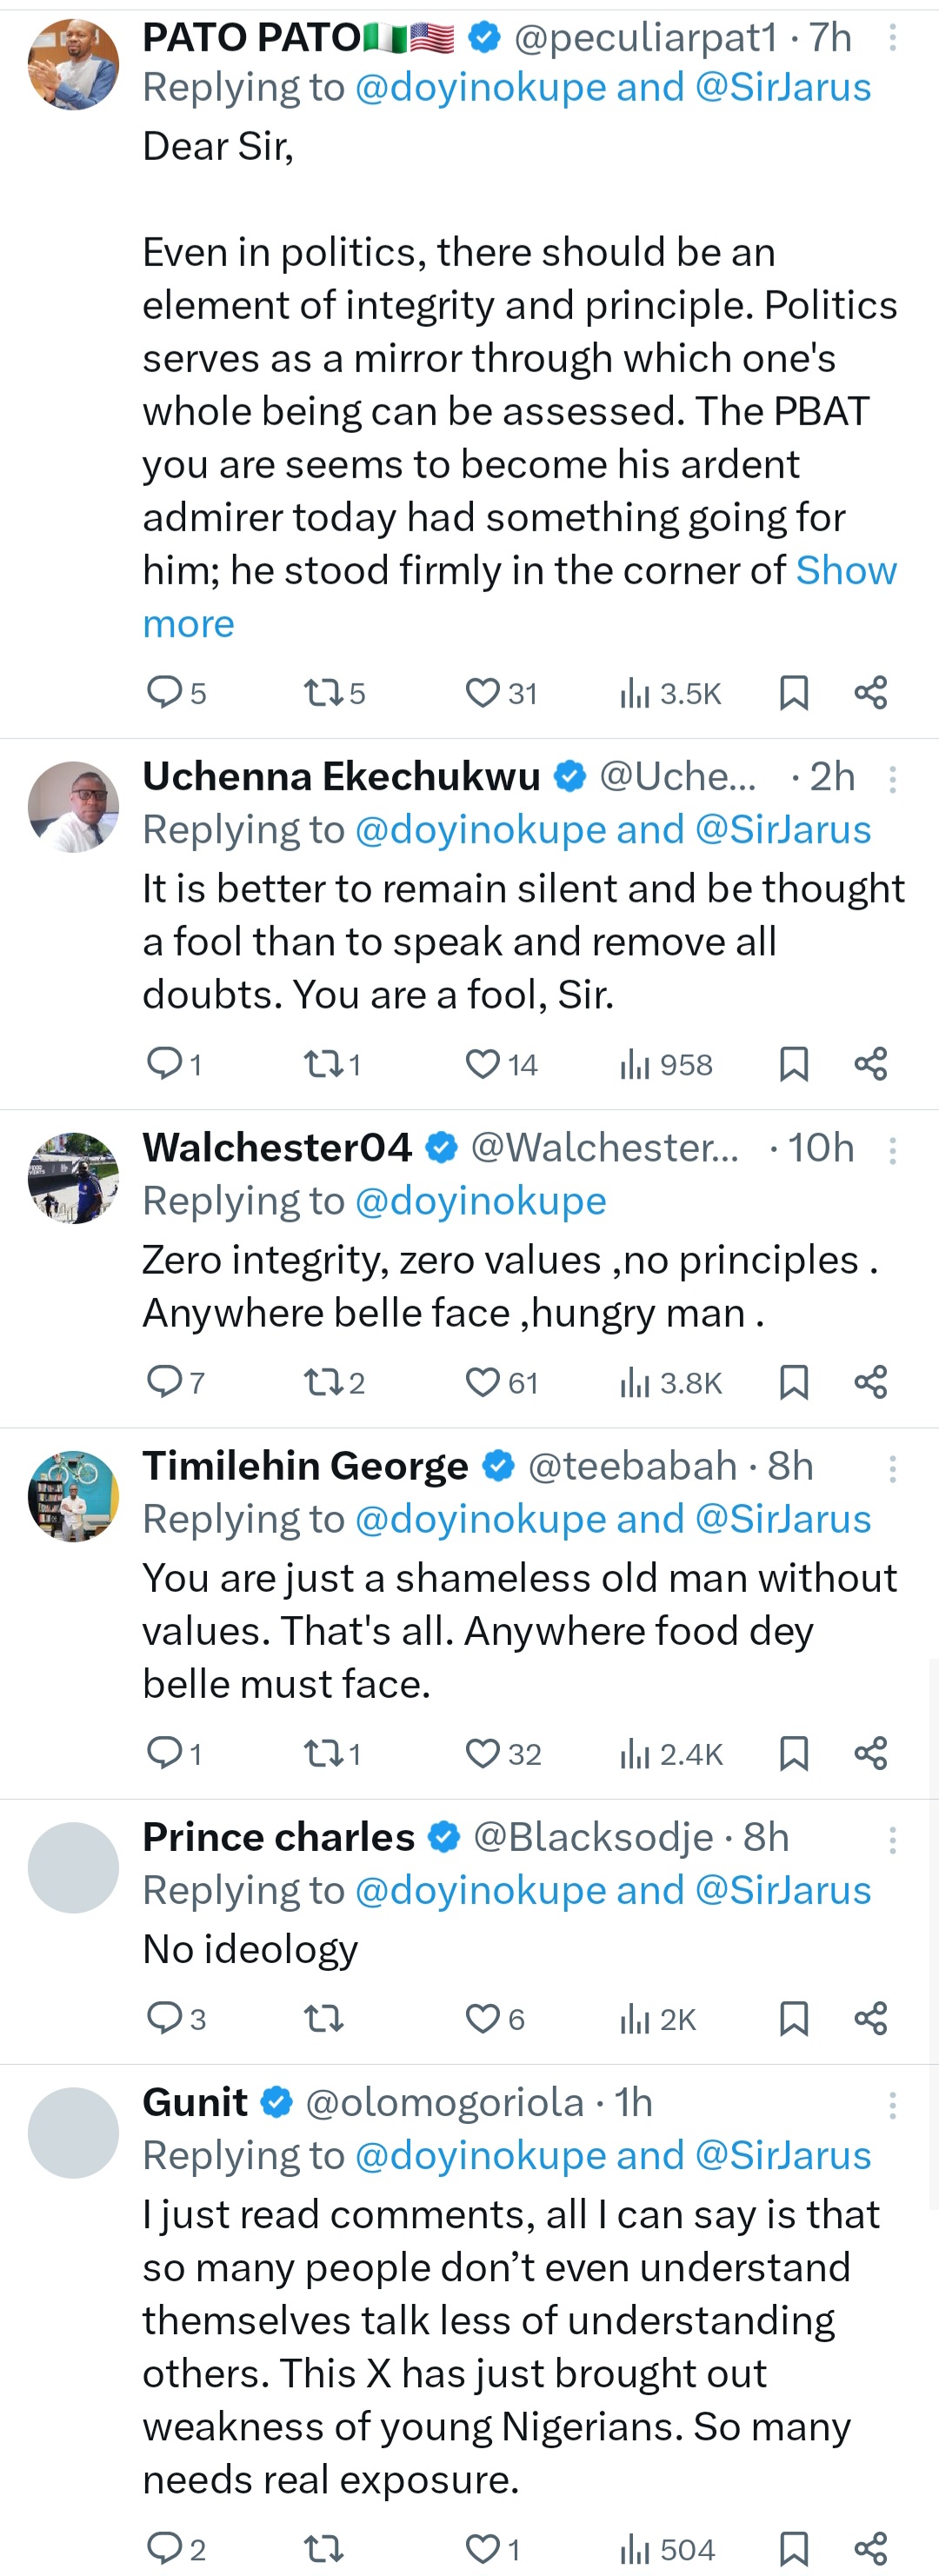Bookmark Timilehin George's reply
Viewport: 939px width, 2576px height.
click(793, 1753)
